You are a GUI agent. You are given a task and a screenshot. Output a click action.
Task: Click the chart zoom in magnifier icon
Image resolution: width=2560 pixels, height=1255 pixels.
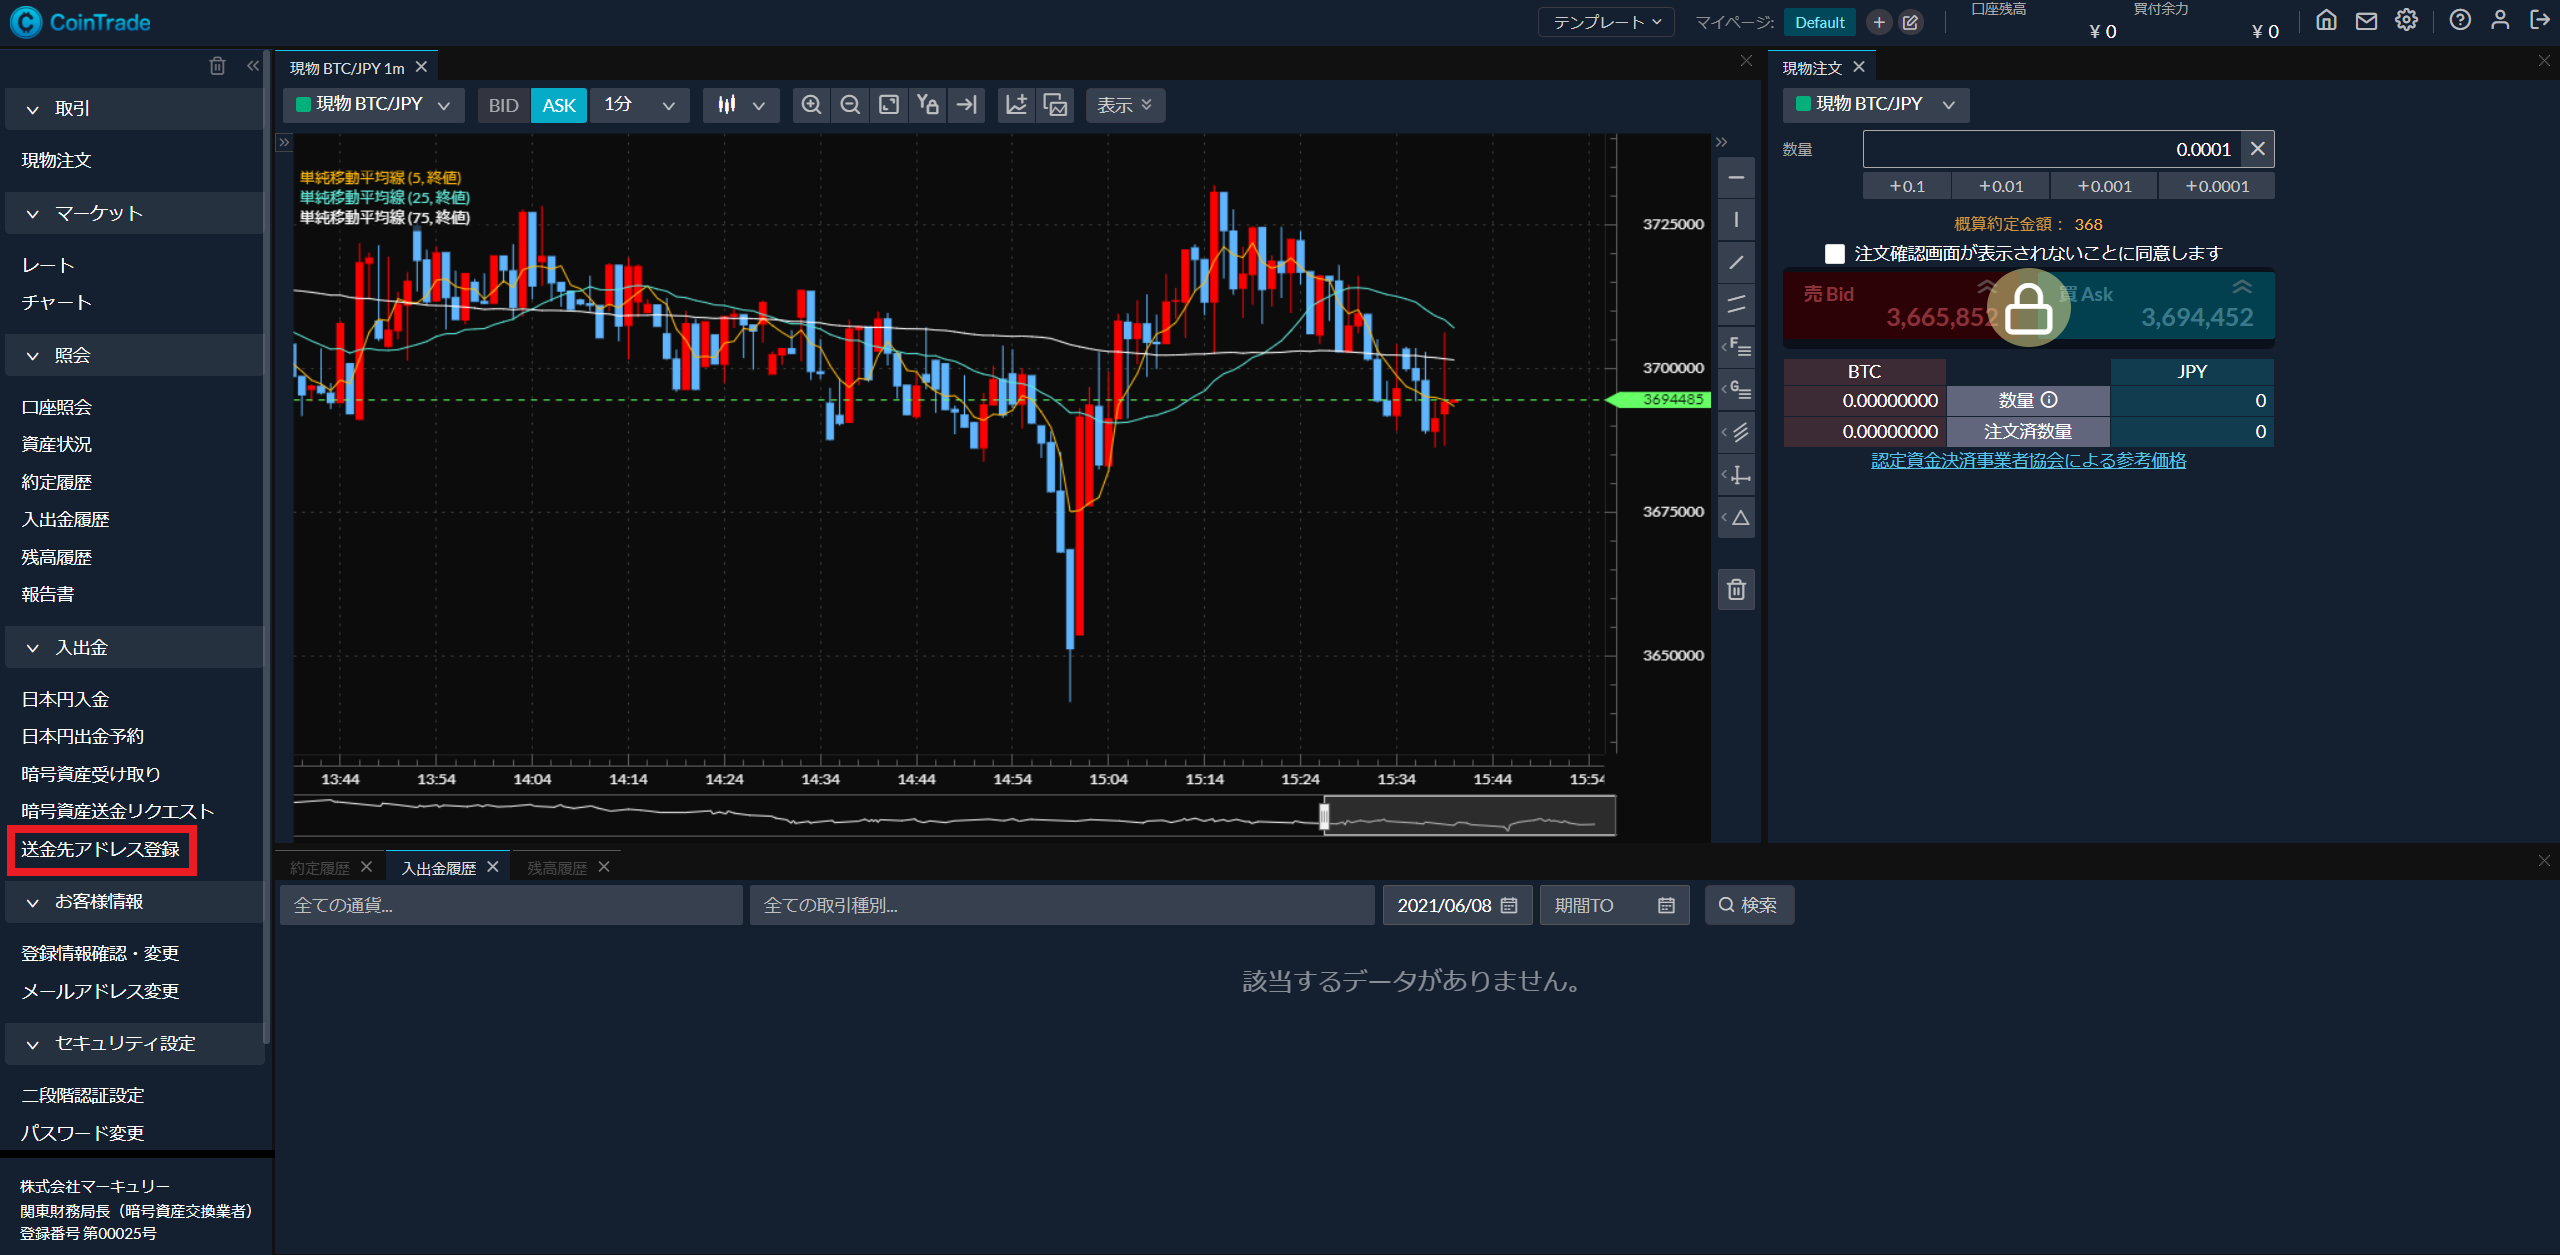click(811, 105)
